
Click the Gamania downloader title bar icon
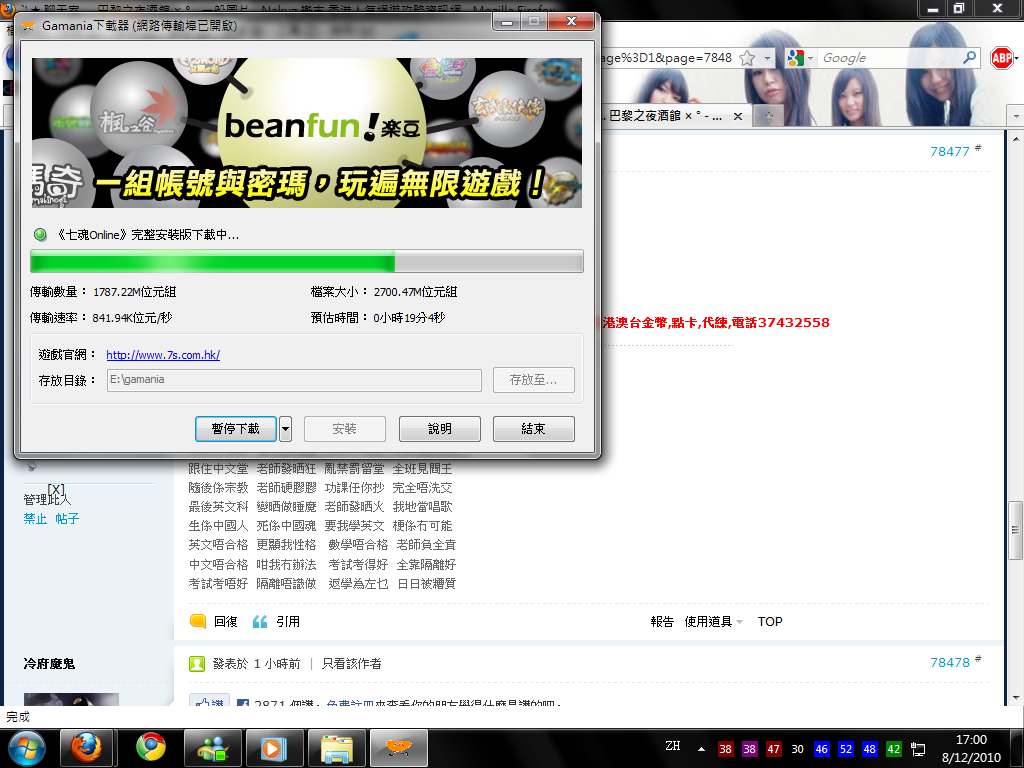tap(28, 25)
